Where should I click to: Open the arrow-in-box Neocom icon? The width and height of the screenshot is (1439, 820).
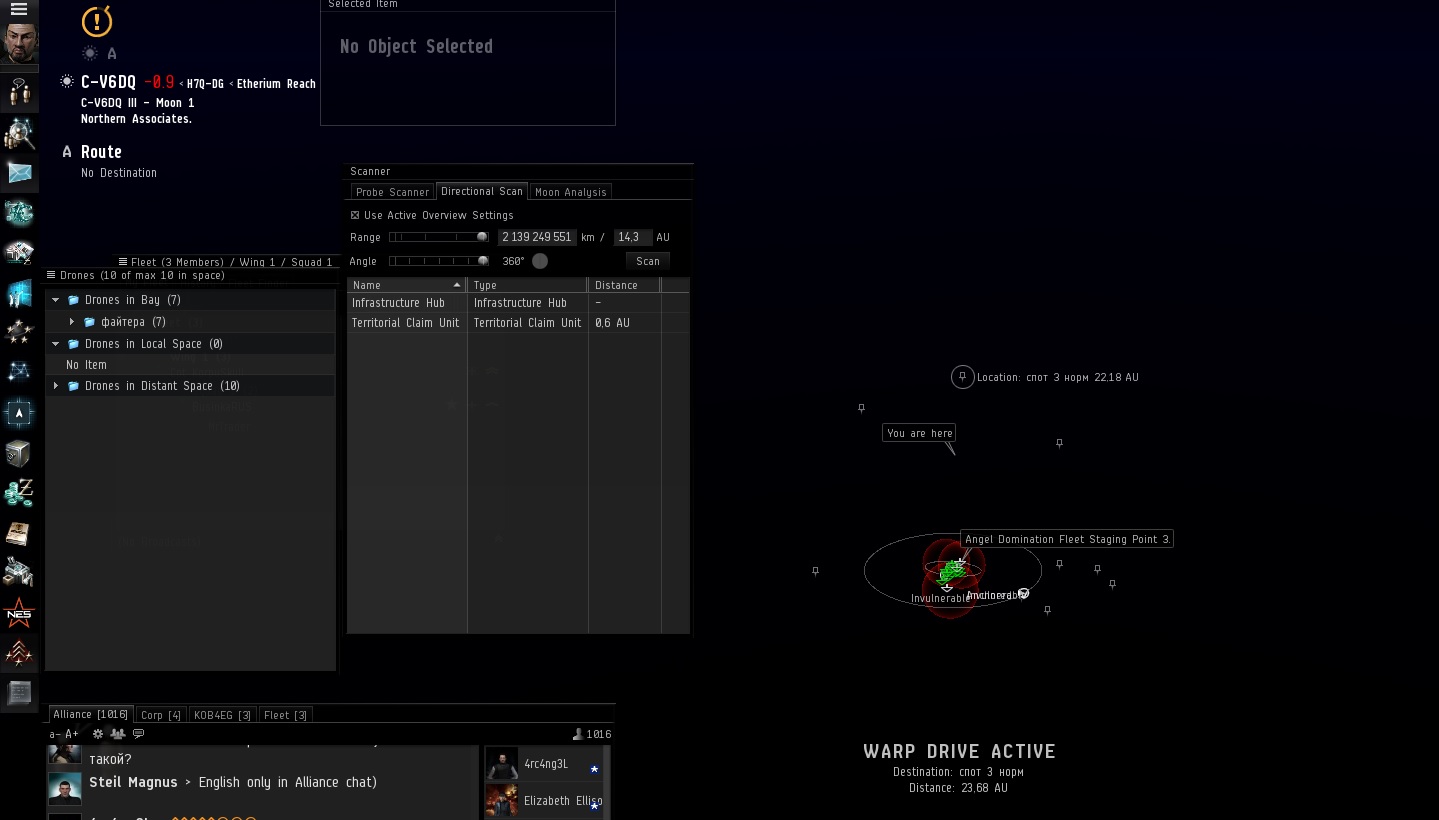tap(19, 413)
